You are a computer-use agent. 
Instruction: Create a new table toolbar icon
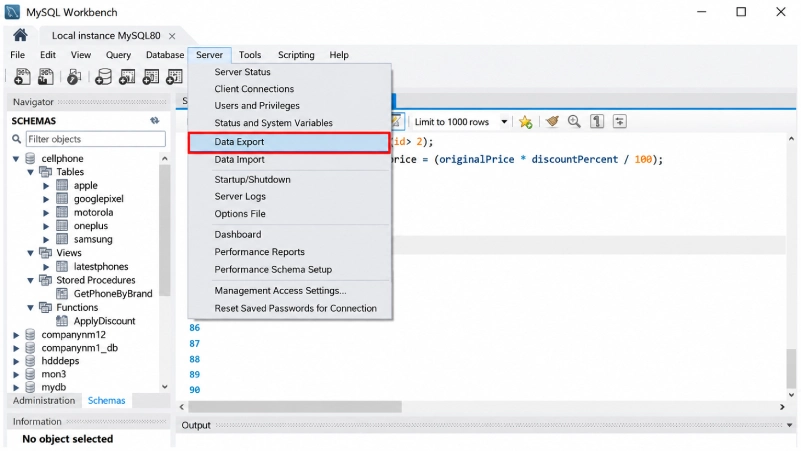(x=127, y=77)
